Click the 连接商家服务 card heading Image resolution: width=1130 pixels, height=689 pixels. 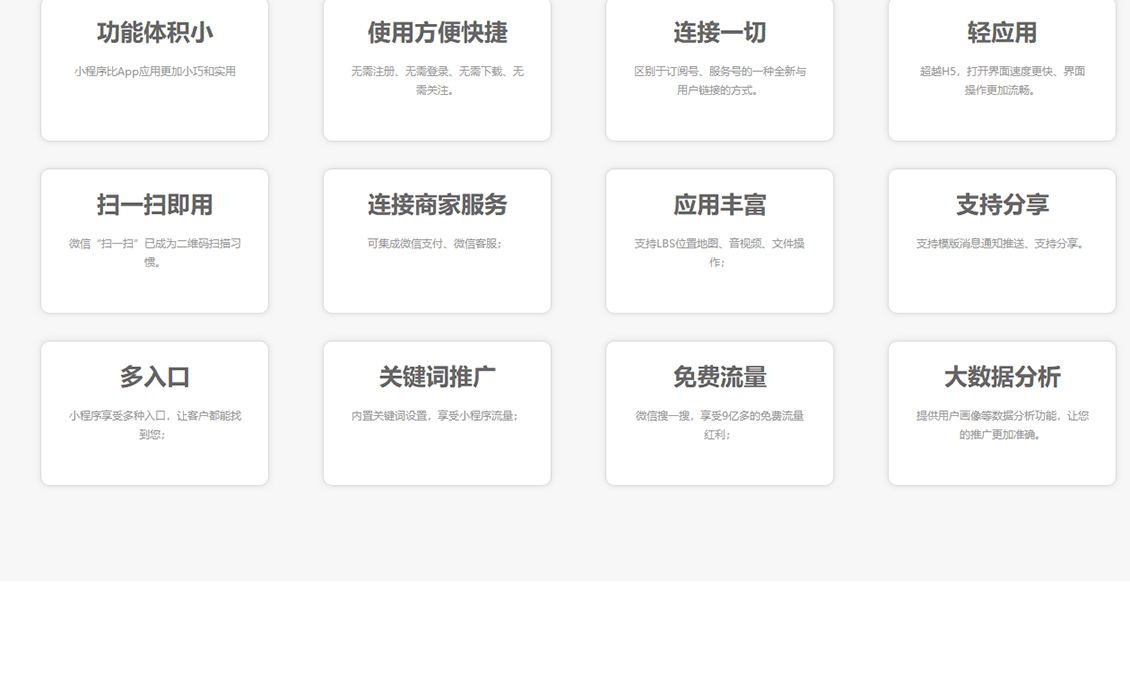click(437, 205)
